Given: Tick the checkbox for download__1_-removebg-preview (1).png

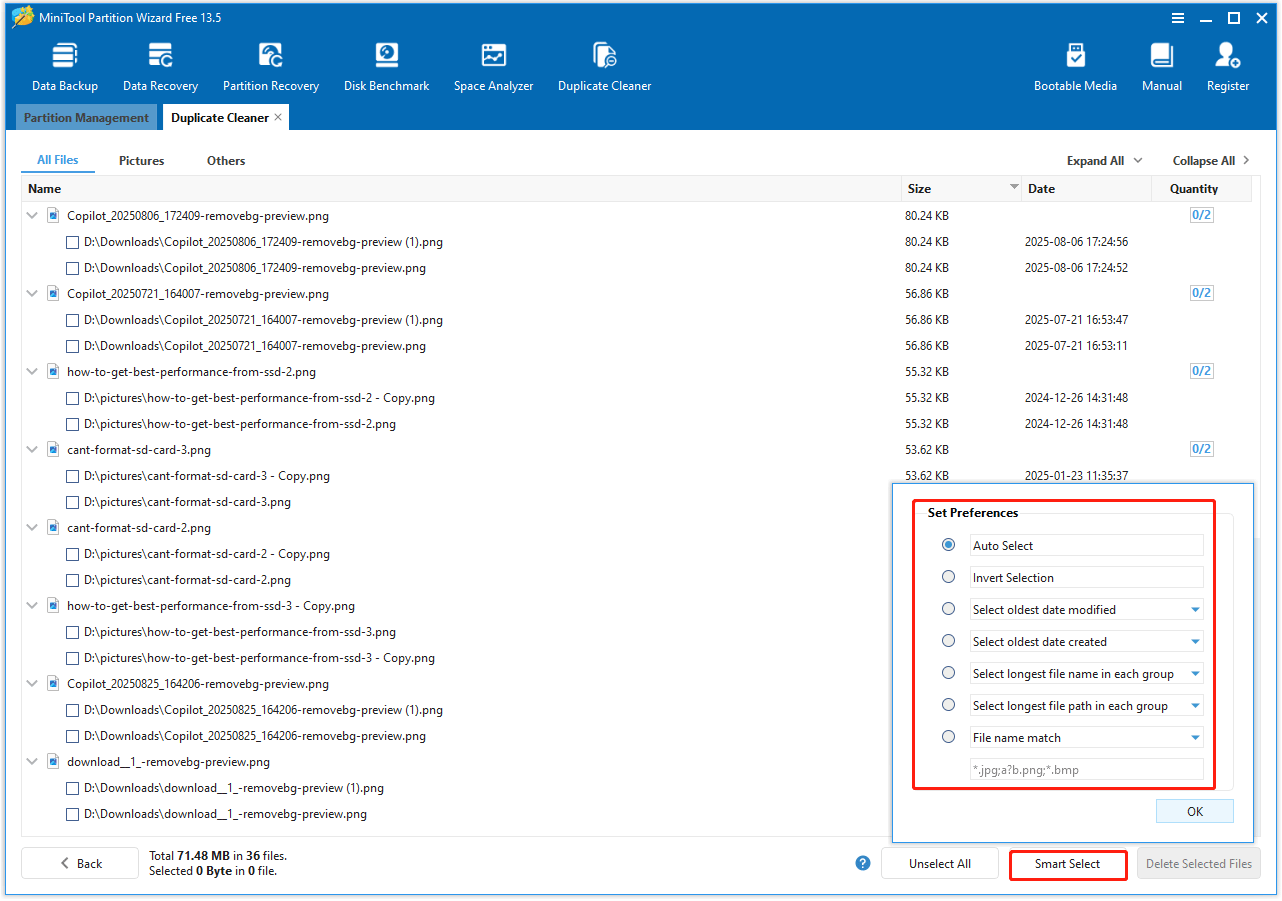Looking at the screenshot, I should 72,788.
